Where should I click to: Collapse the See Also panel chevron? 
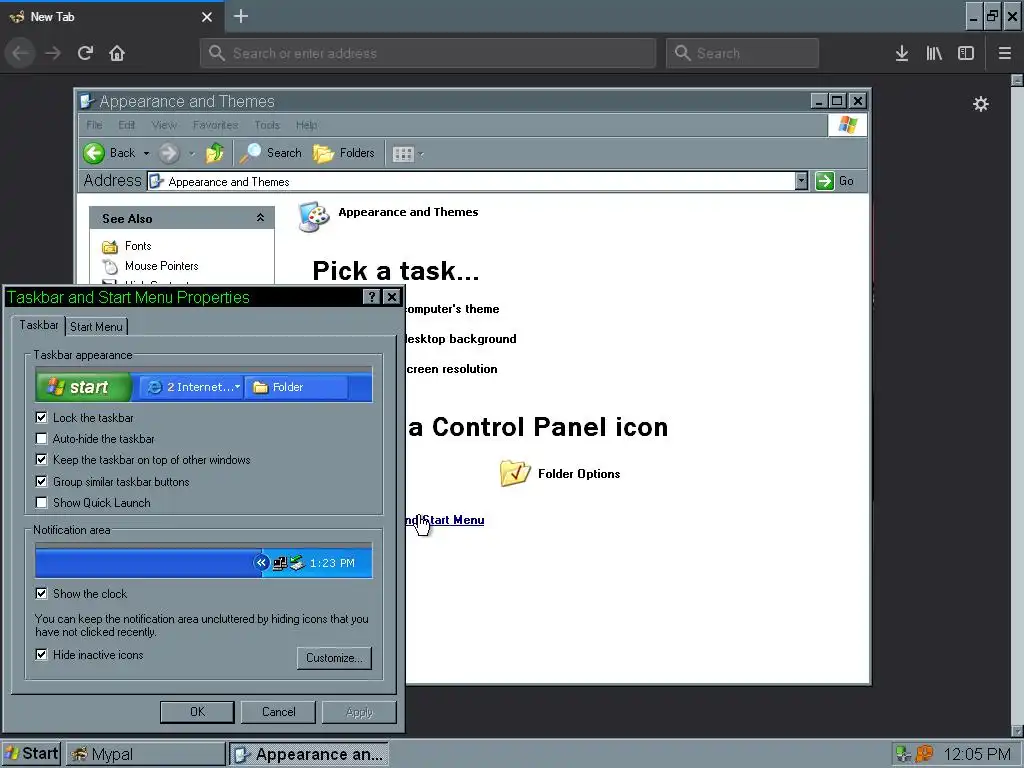pyautogui.click(x=260, y=218)
